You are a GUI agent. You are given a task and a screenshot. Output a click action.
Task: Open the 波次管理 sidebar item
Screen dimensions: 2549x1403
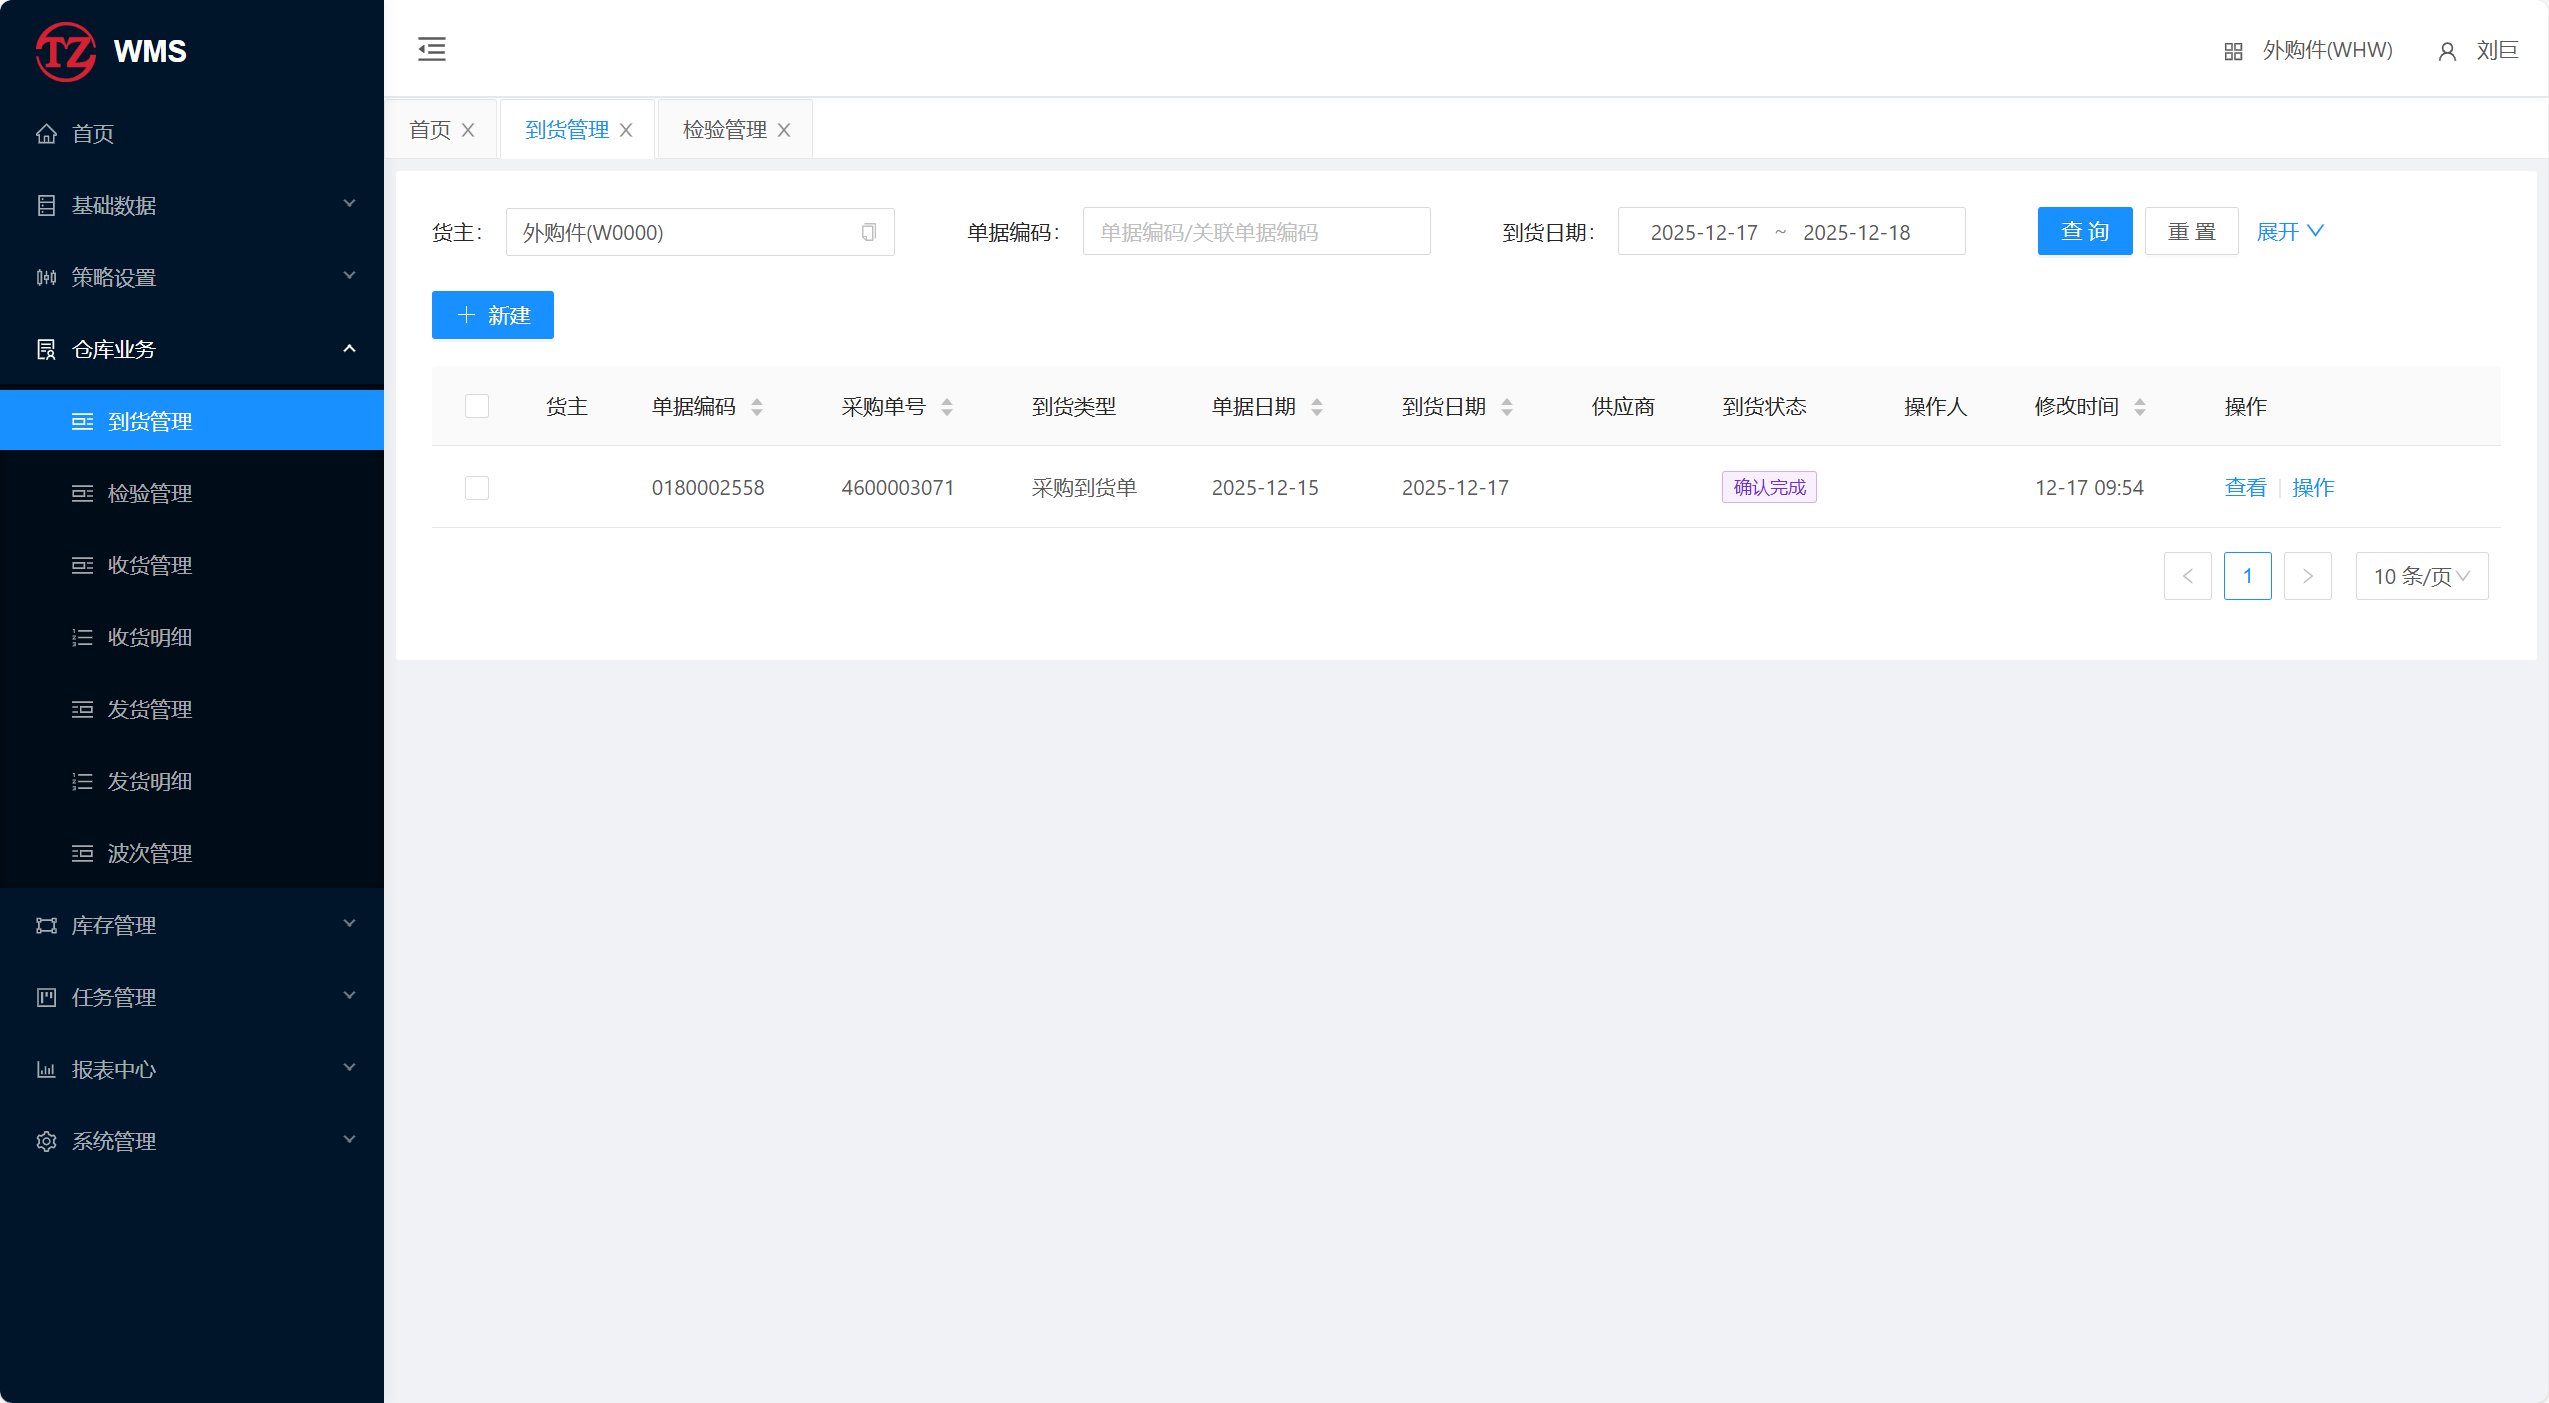click(x=192, y=853)
